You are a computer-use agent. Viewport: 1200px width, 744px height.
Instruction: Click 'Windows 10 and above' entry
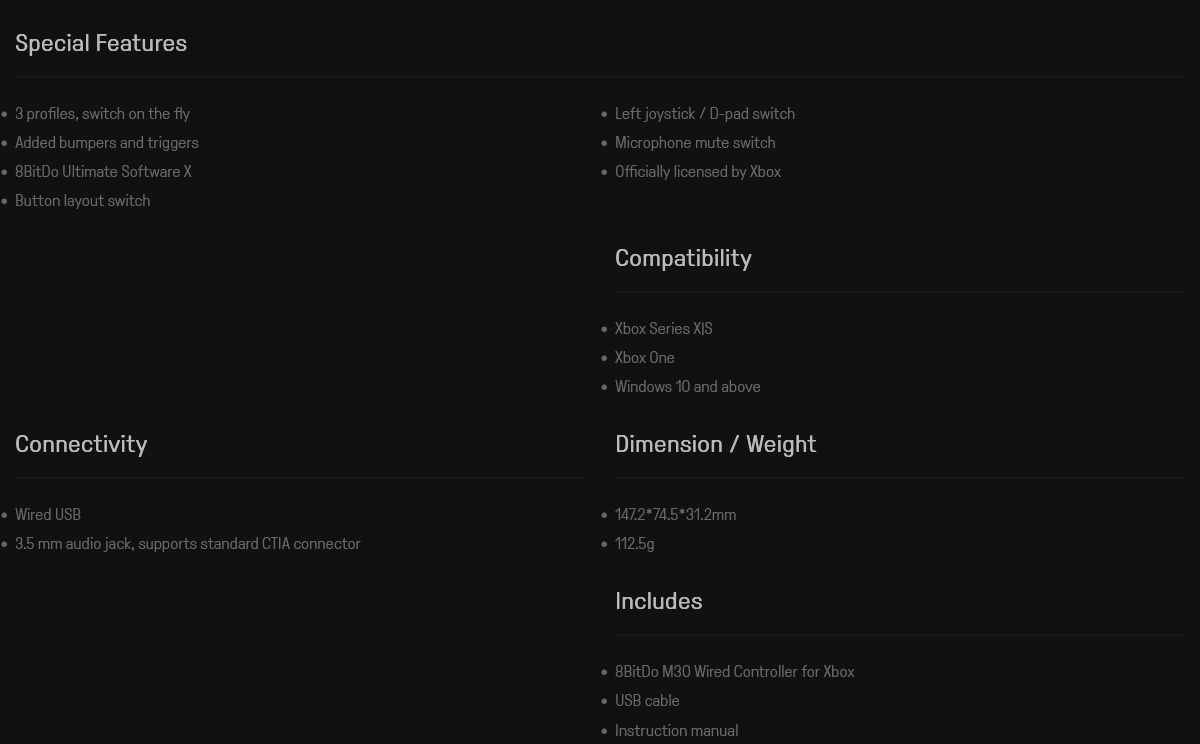point(688,387)
